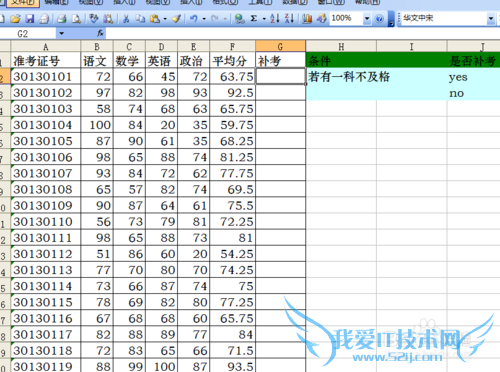Select average 54.25 cell
This screenshot has height=372, width=500.
(233, 254)
